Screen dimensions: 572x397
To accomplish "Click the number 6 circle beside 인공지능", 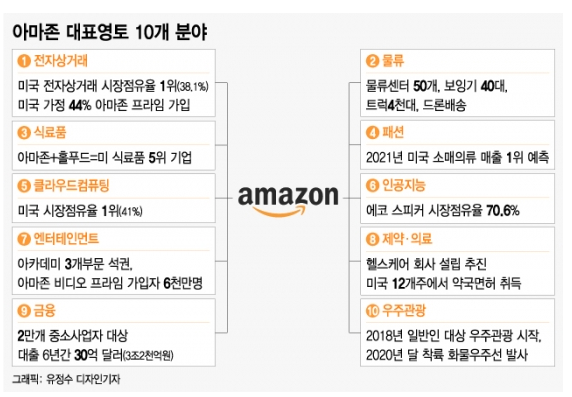I will pyautogui.click(x=372, y=186).
